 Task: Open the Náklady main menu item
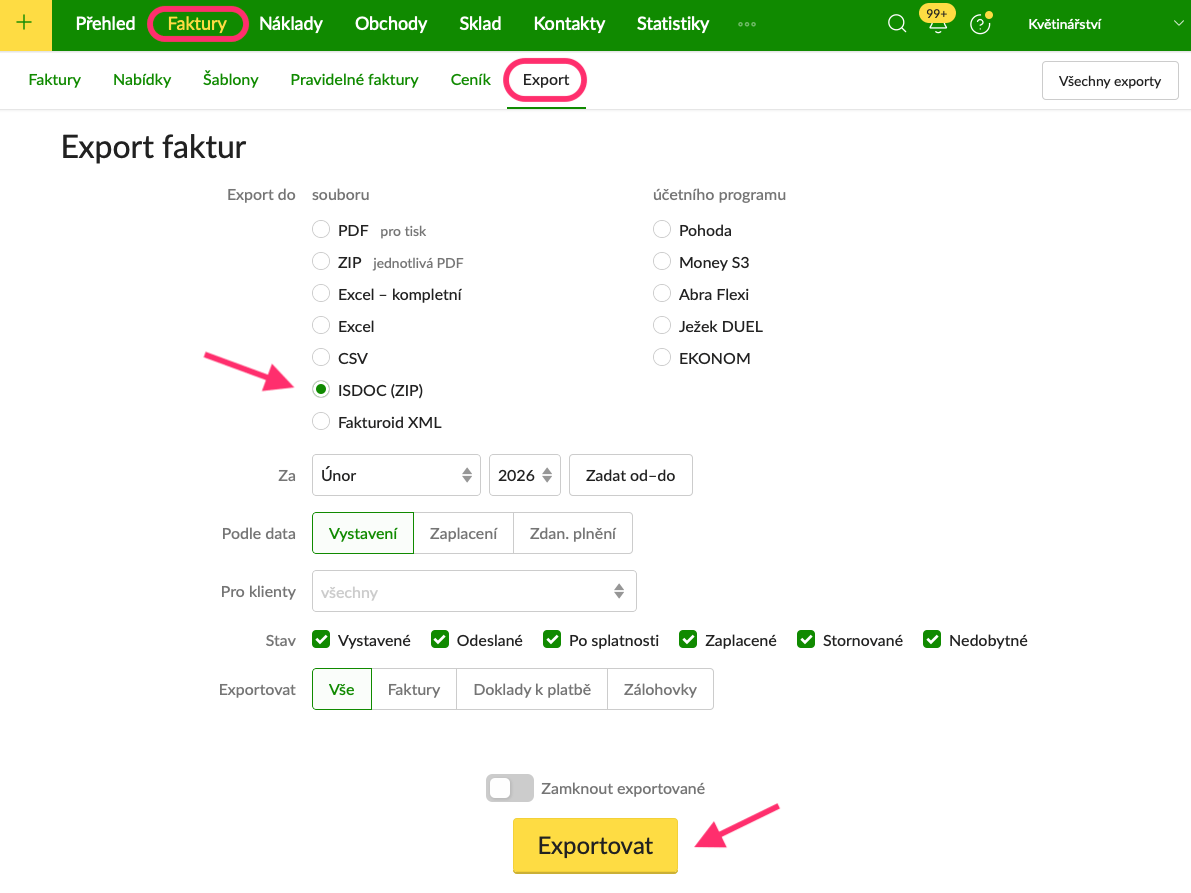[291, 24]
